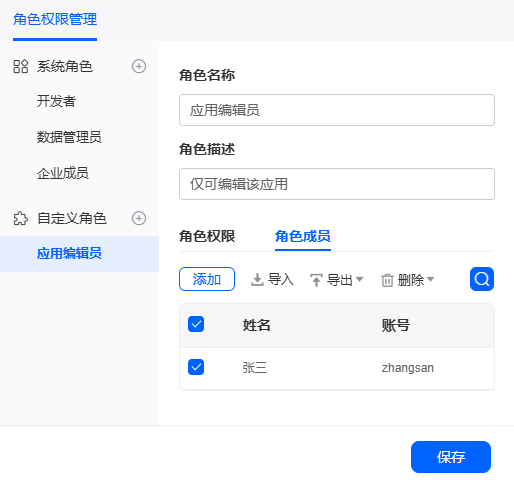Viewport: 514px width, 482px height.
Task: Expand the 导出 dropdown arrow
Action: pos(359,279)
